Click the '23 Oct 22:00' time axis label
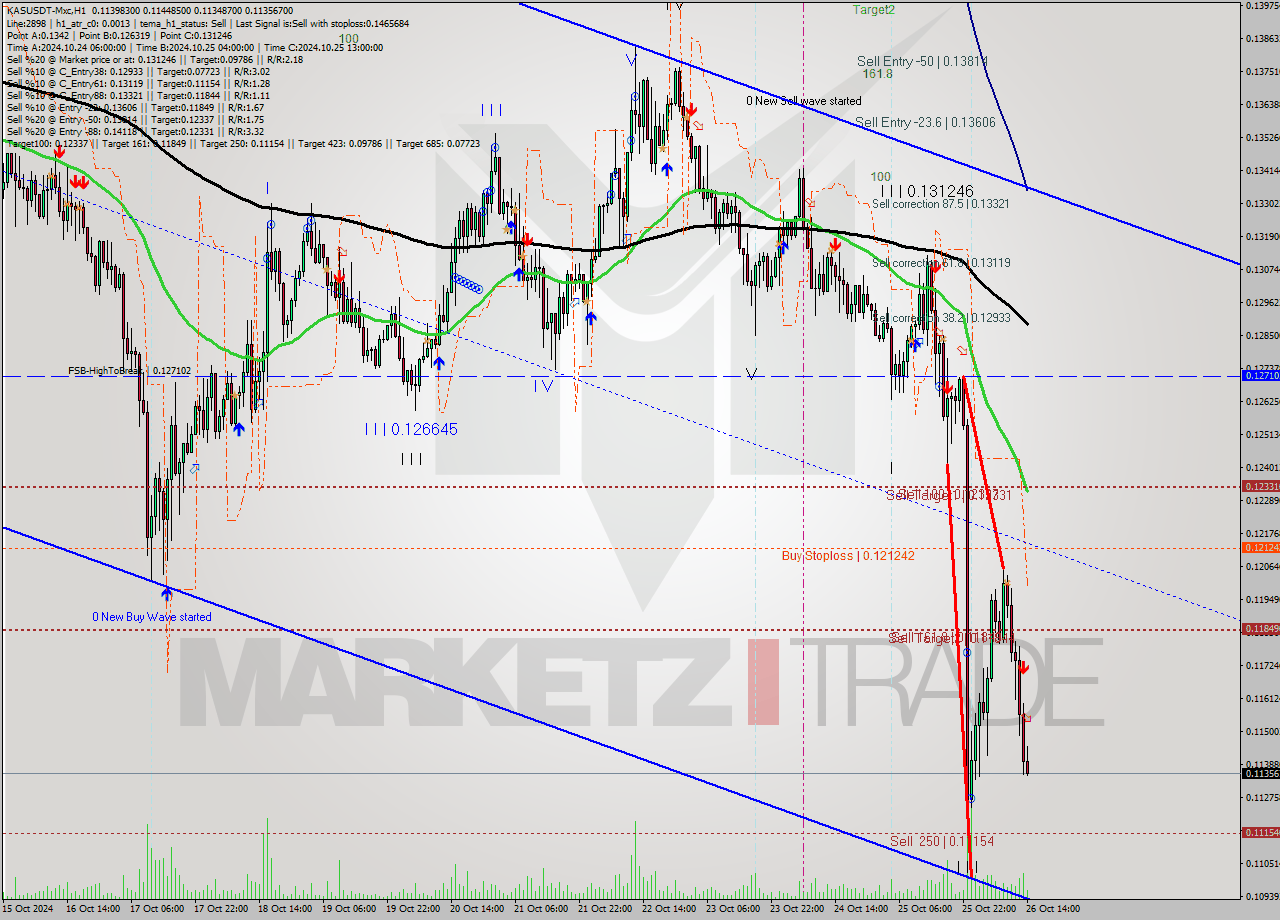Image resolution: width=1280 pixels, height=920 pixels. [797, 909]
